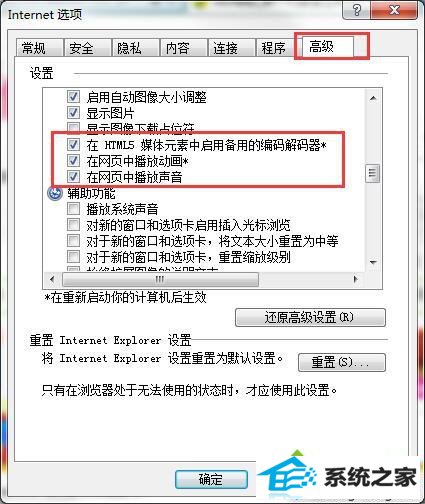Uncheck 在网页中播放声音 checkbox
This screenshot has height=504, width=425.
coord(73,176)
